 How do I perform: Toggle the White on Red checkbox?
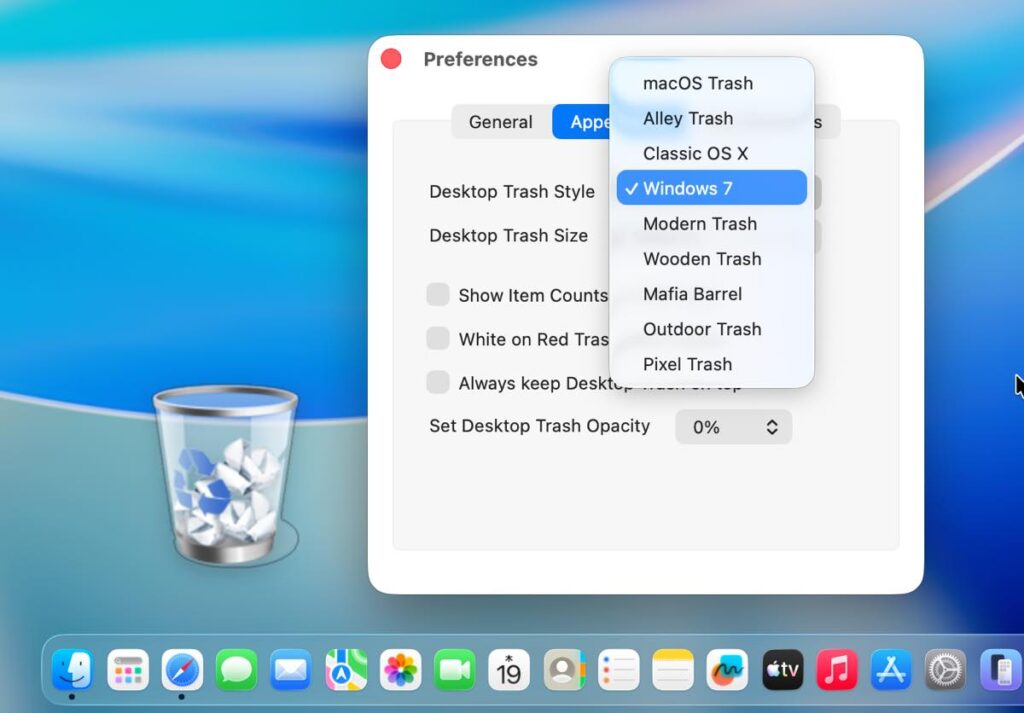tap(438, 339)
